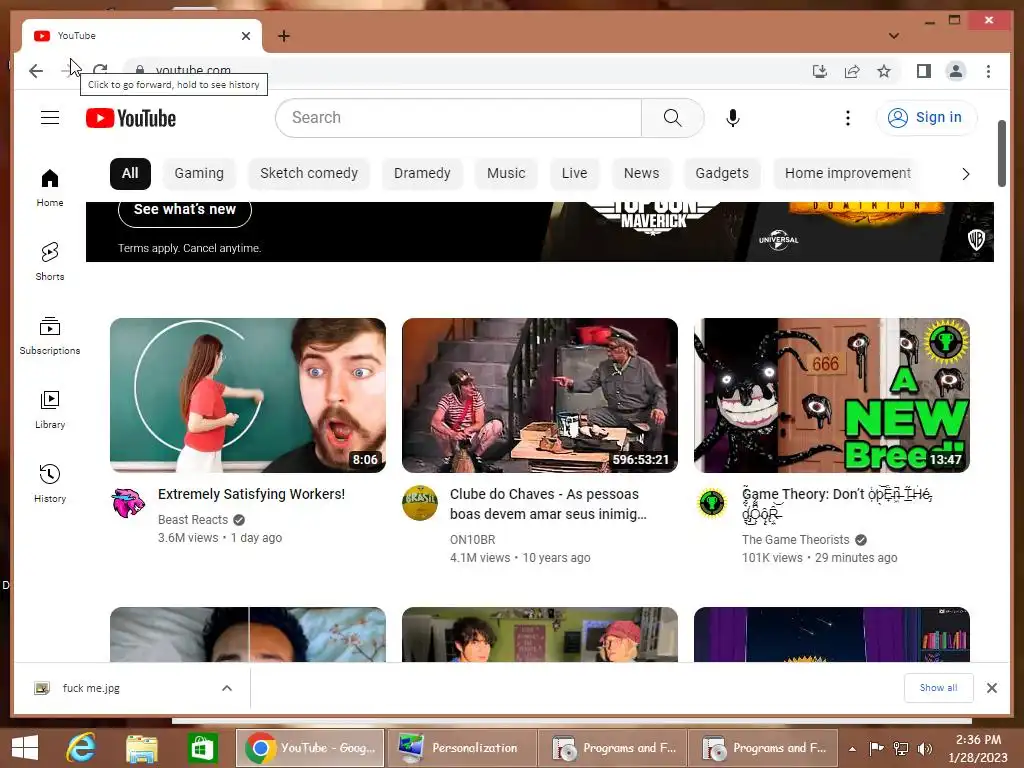Open YouTube settings three-dot menu
The image size is (1024, 768).
tap(848, 118)
